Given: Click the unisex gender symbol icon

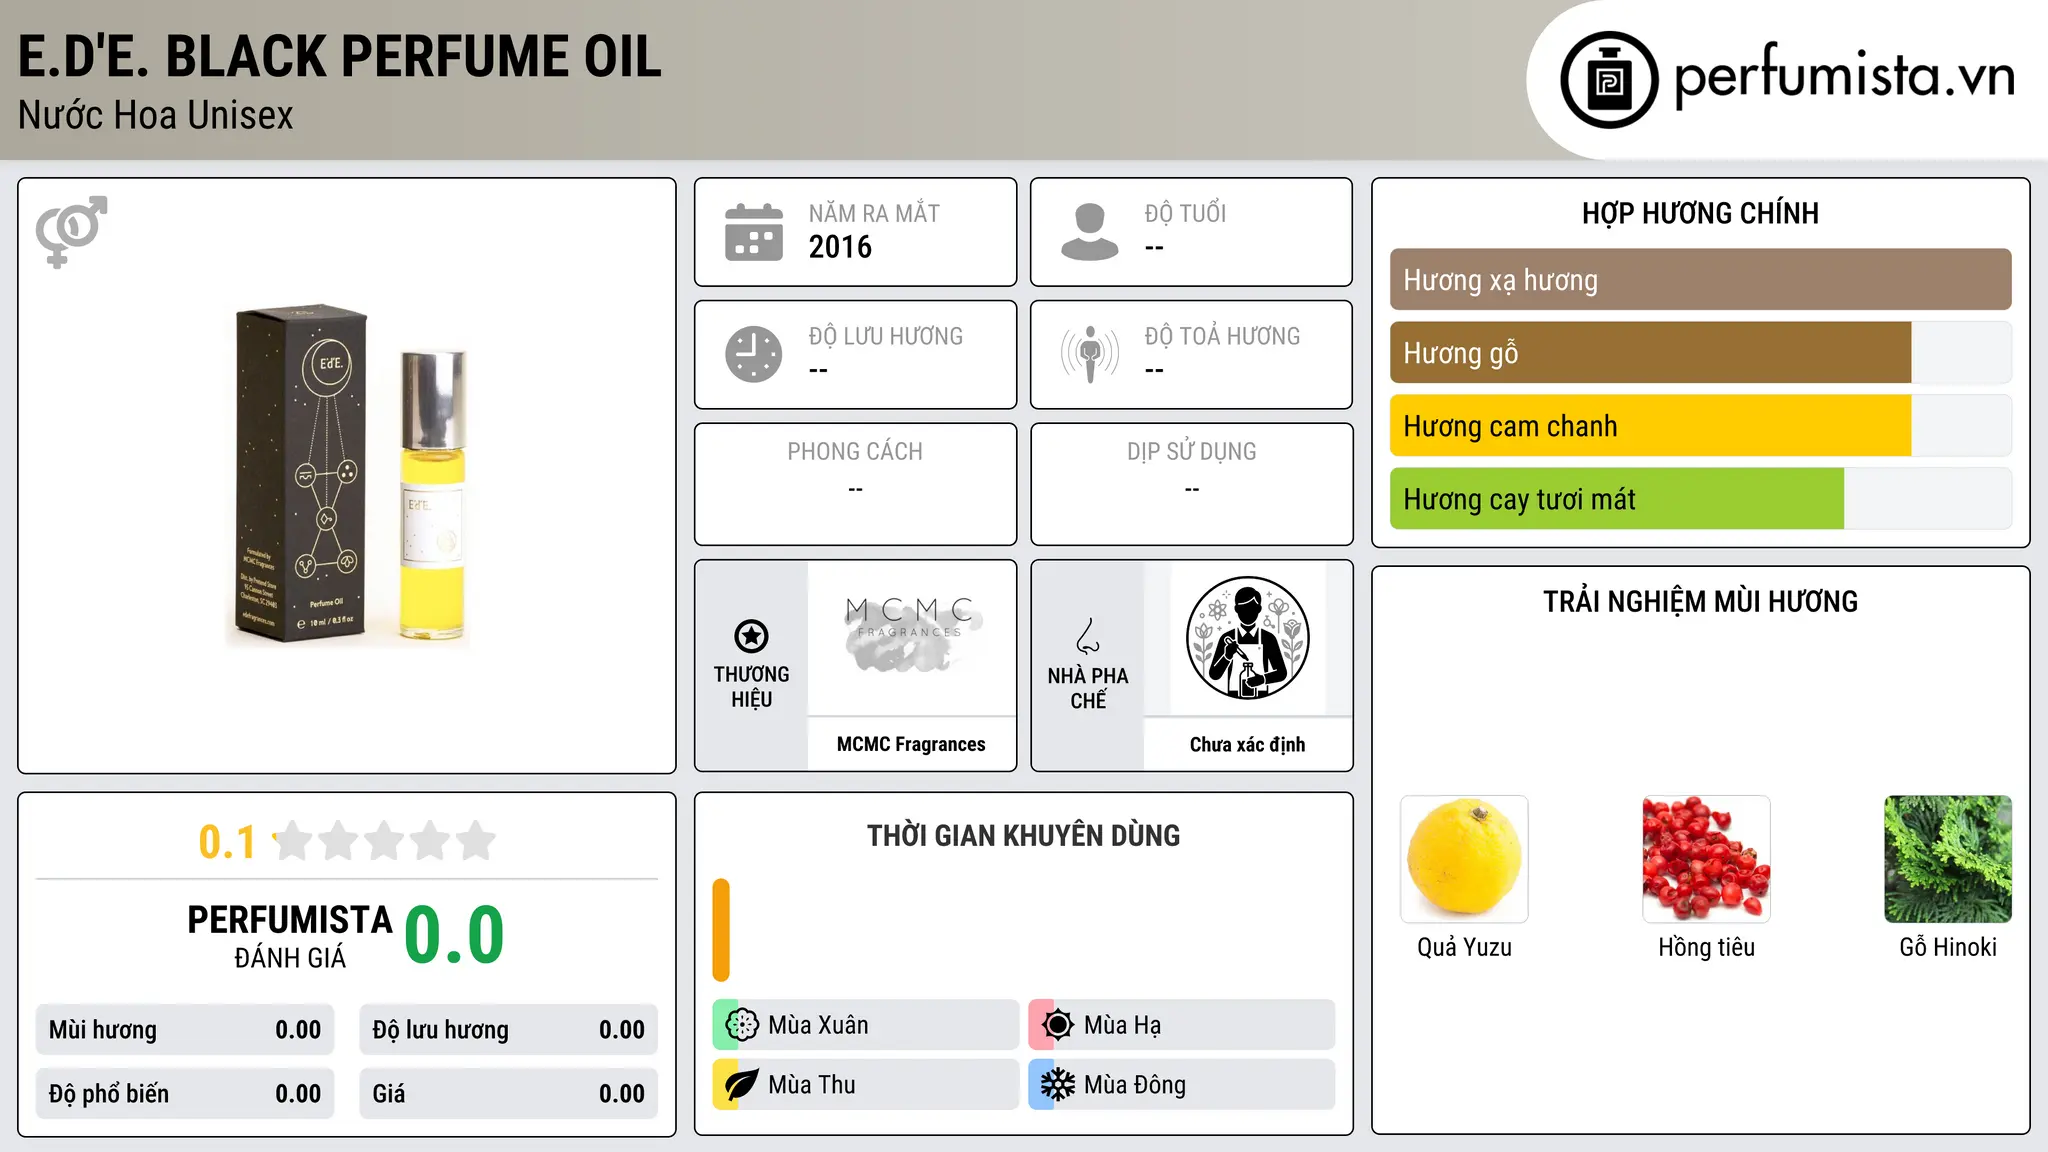Looking at the screenshot, I should pos(71,232).
